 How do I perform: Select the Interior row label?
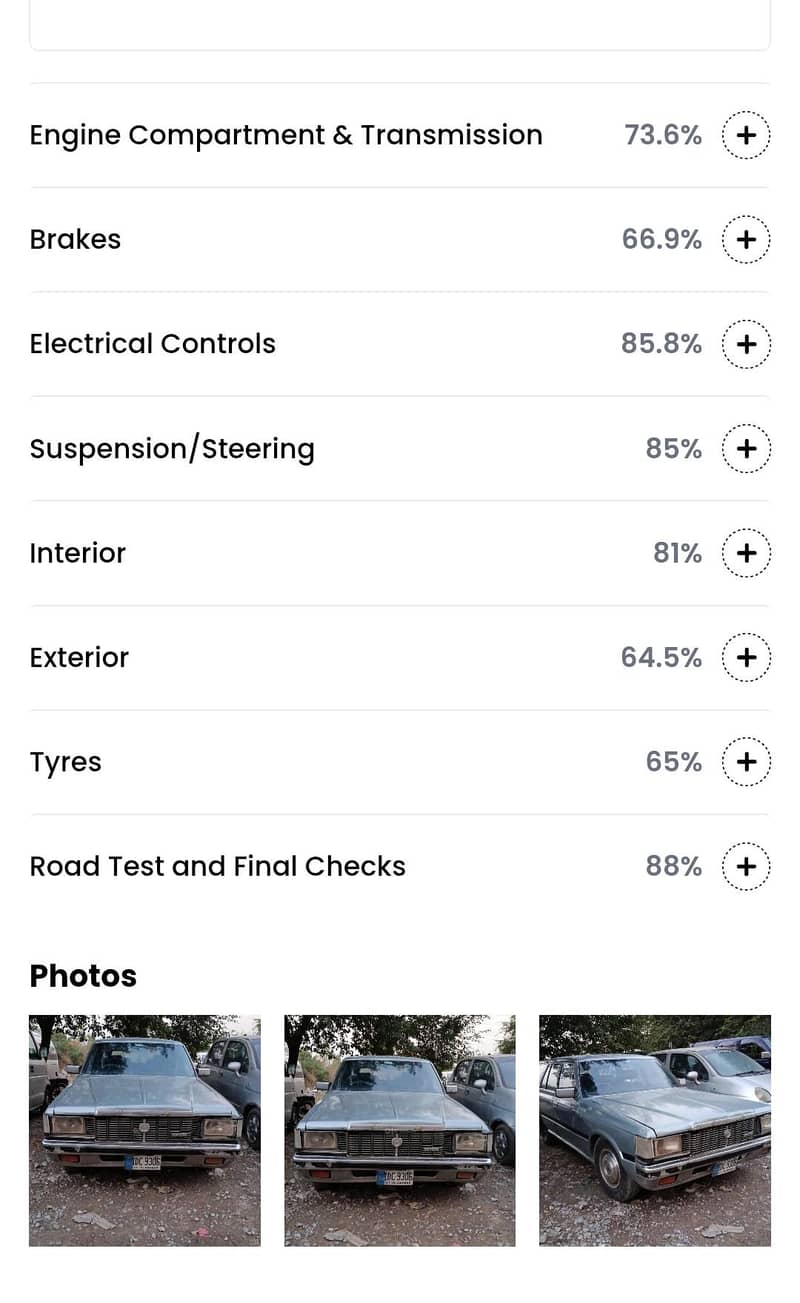pos(78,553)
